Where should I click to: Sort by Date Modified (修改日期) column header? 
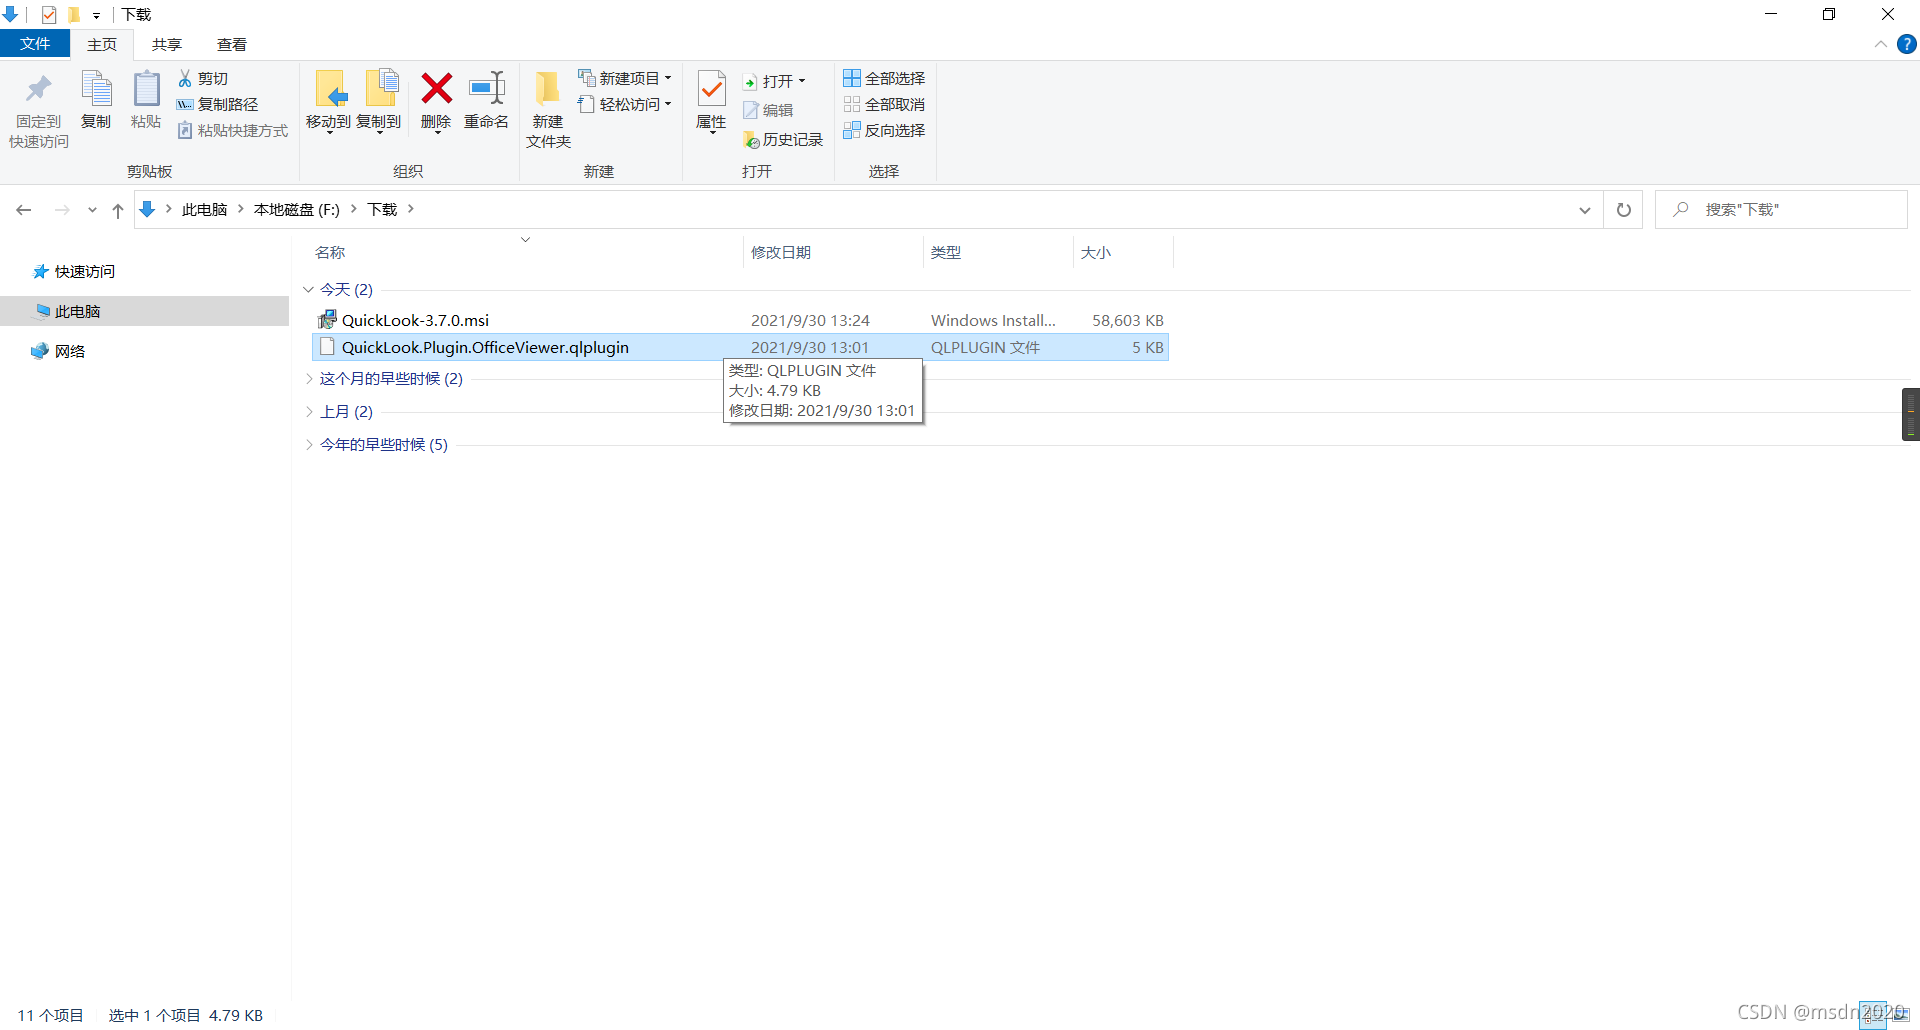[x=781, y=252]
